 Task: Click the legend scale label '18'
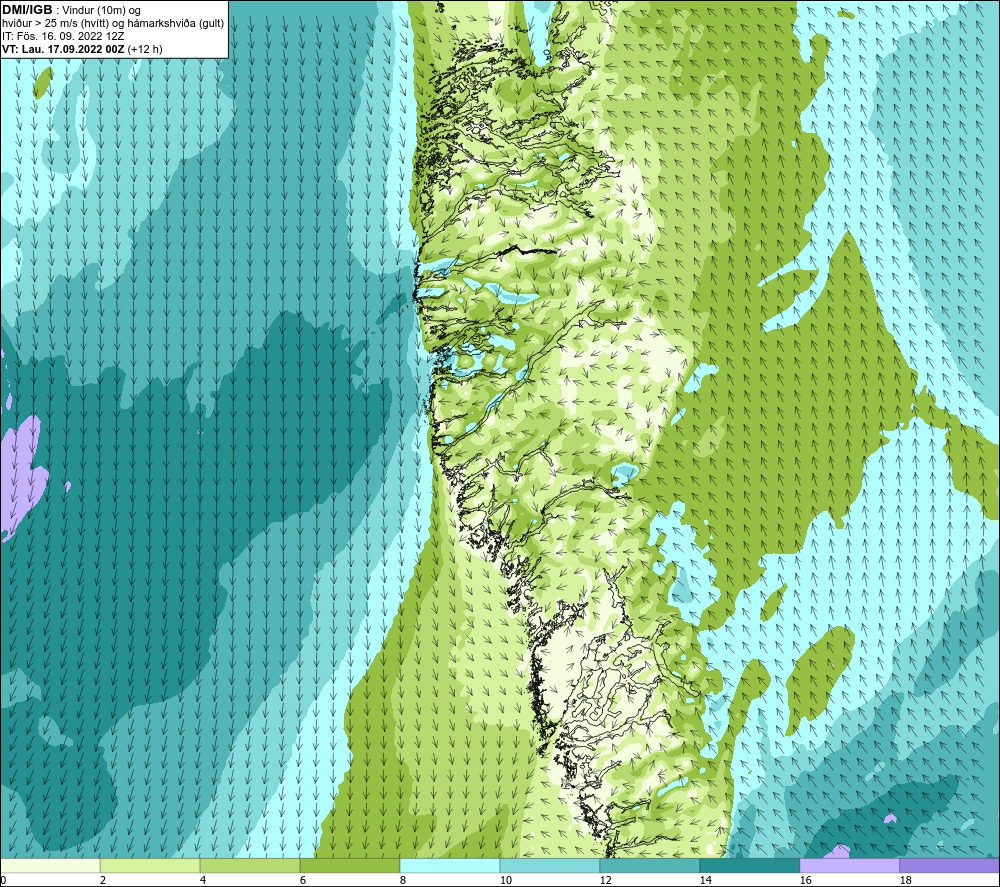pos(906,881)
